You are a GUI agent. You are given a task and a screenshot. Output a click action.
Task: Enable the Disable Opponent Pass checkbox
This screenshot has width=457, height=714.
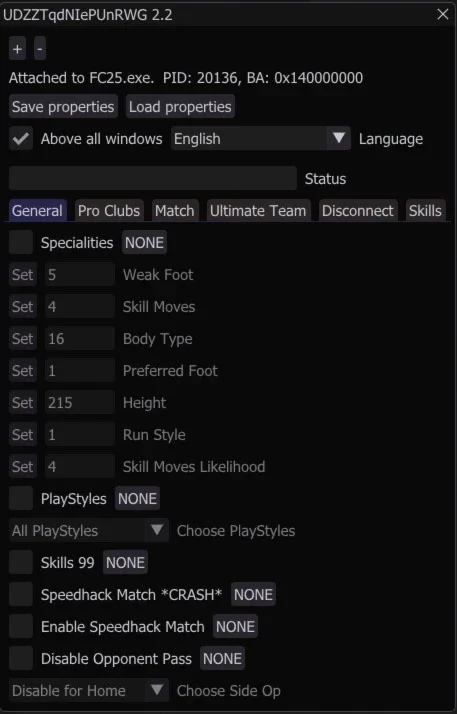point(21,658)
